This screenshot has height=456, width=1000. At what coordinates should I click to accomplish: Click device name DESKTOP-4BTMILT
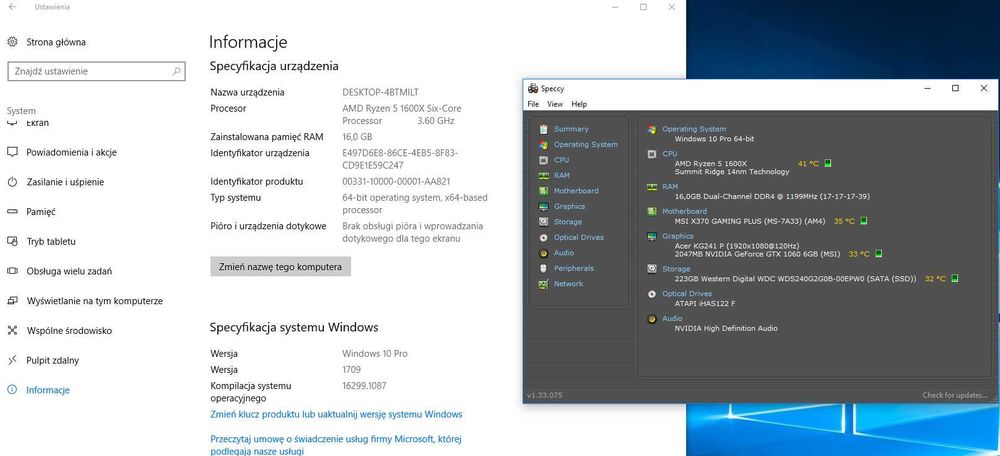coord(381,92)
